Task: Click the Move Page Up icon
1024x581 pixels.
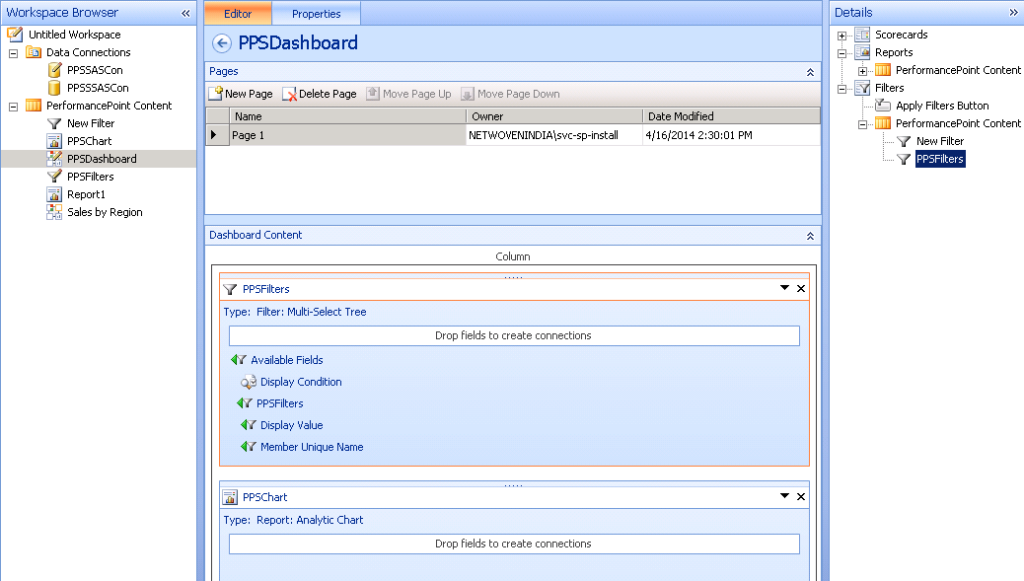Action: 373,93
